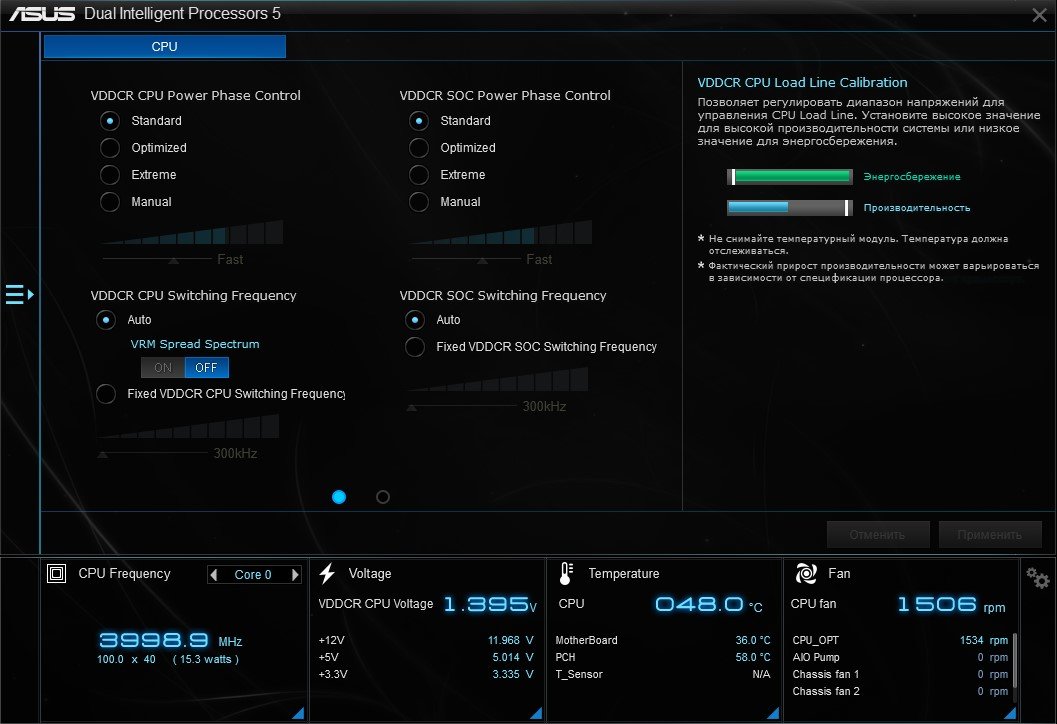Screen dimensions: 1057x724
Task: Select Standard for VDDCR SOC Power Phase
Action: coord(419,121)
